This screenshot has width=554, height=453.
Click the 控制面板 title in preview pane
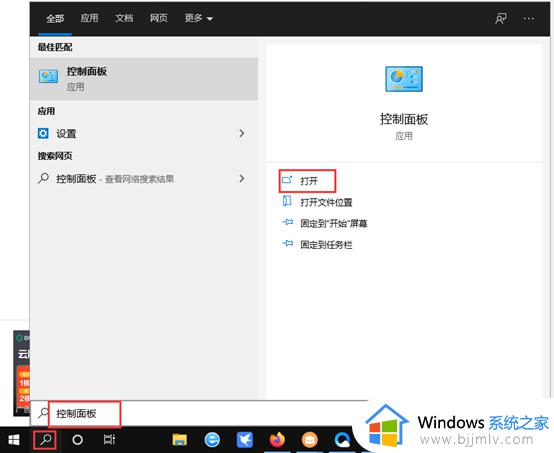404,119
